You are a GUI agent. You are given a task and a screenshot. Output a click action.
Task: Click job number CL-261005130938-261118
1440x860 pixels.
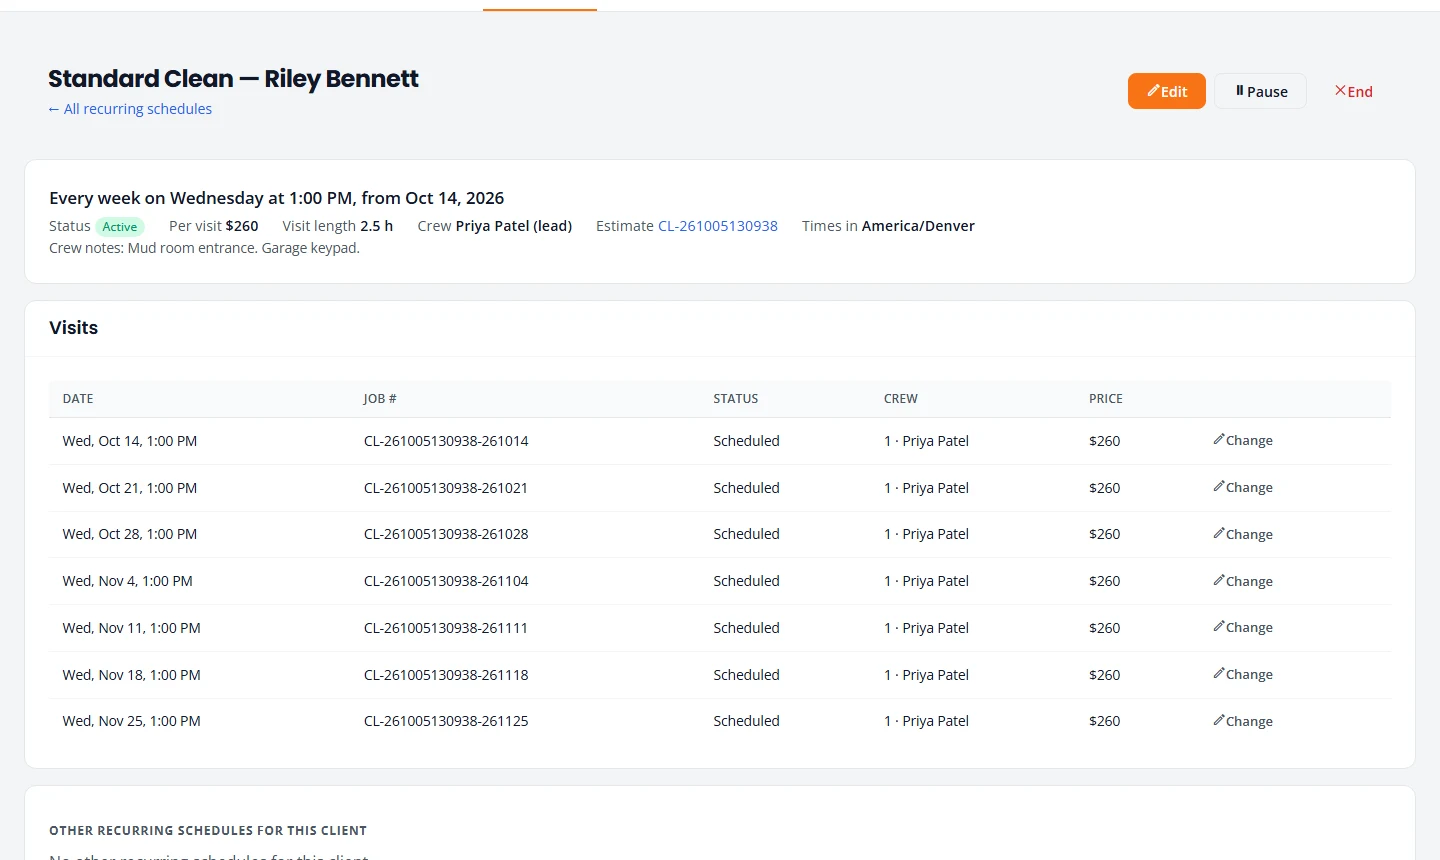coord(446,675)
